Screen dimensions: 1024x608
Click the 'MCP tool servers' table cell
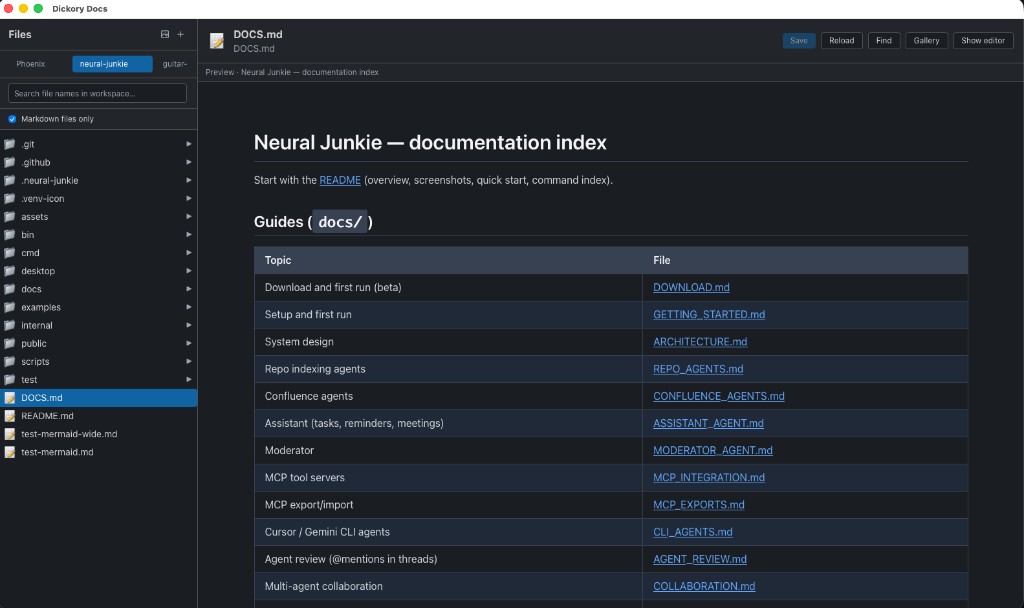pyautogui.click(x=448, y=478)
